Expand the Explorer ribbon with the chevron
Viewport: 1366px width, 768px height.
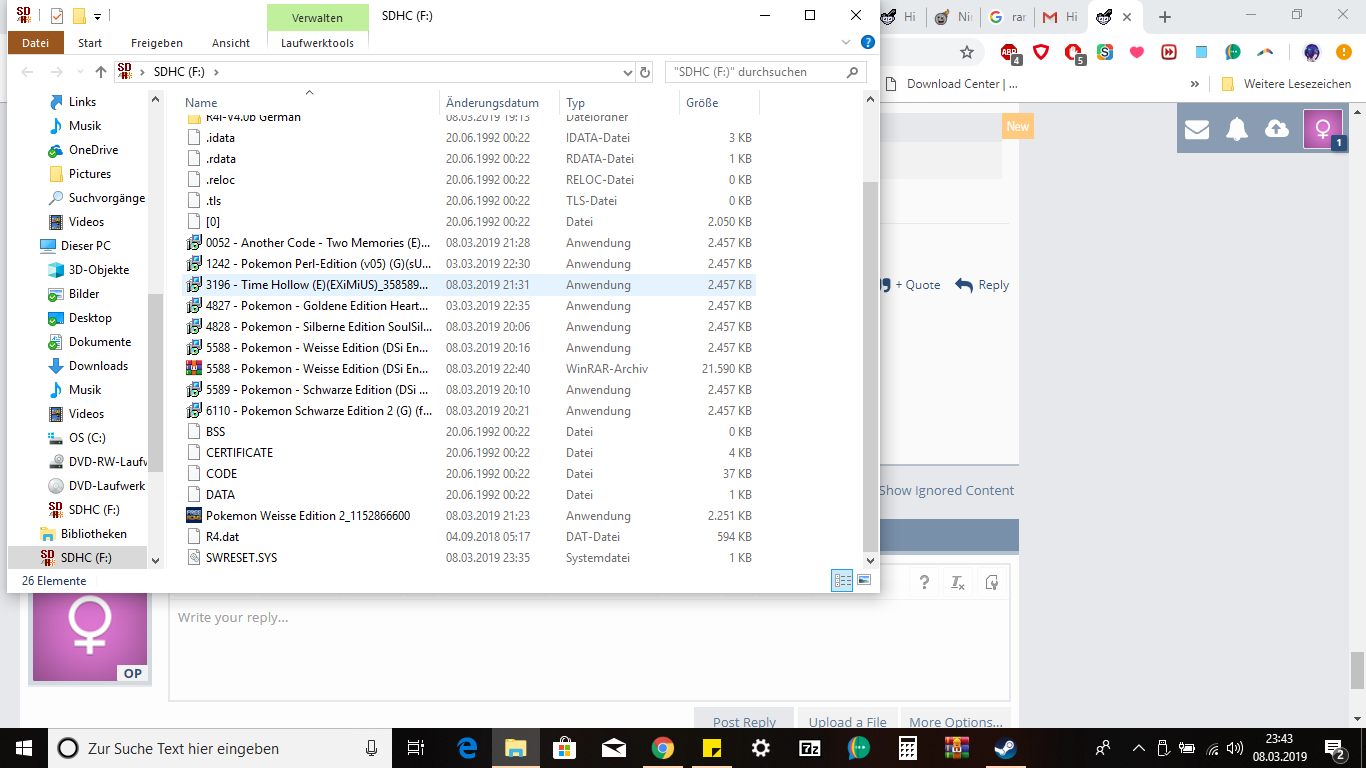point(847,42)
